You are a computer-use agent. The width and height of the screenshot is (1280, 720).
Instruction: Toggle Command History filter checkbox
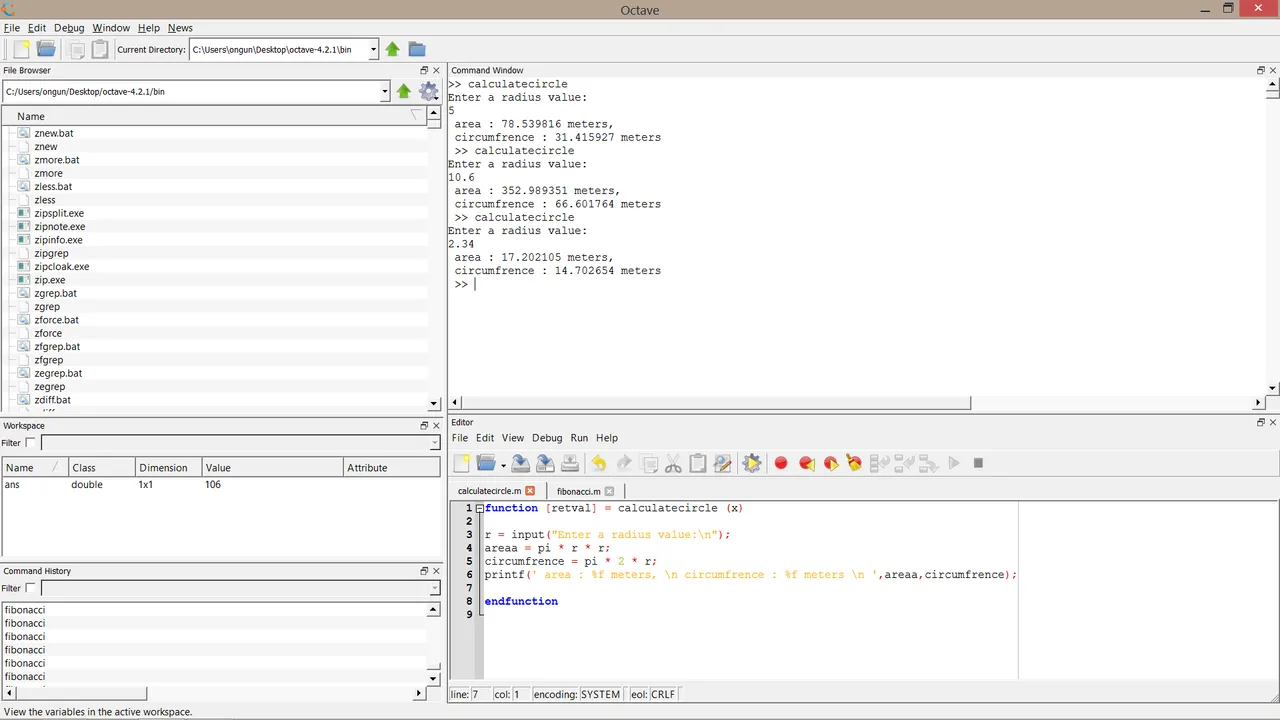(x=30, y=588)
